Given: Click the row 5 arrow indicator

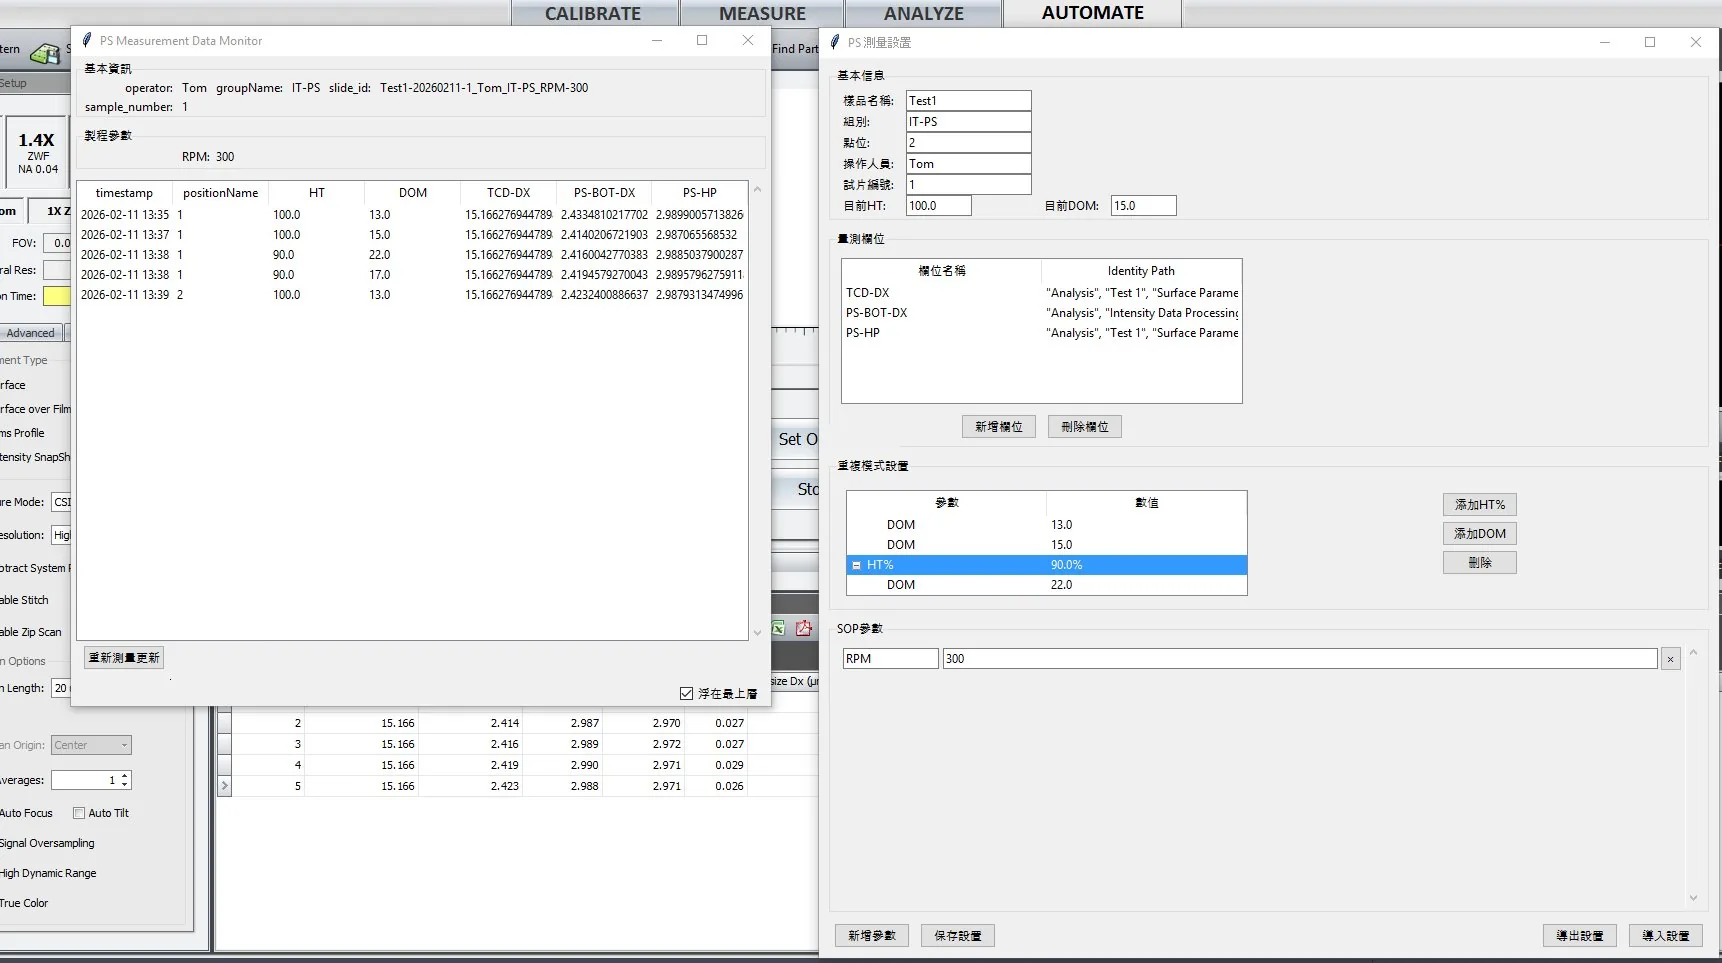Looking at the screenshot, I should pos(224,786).
